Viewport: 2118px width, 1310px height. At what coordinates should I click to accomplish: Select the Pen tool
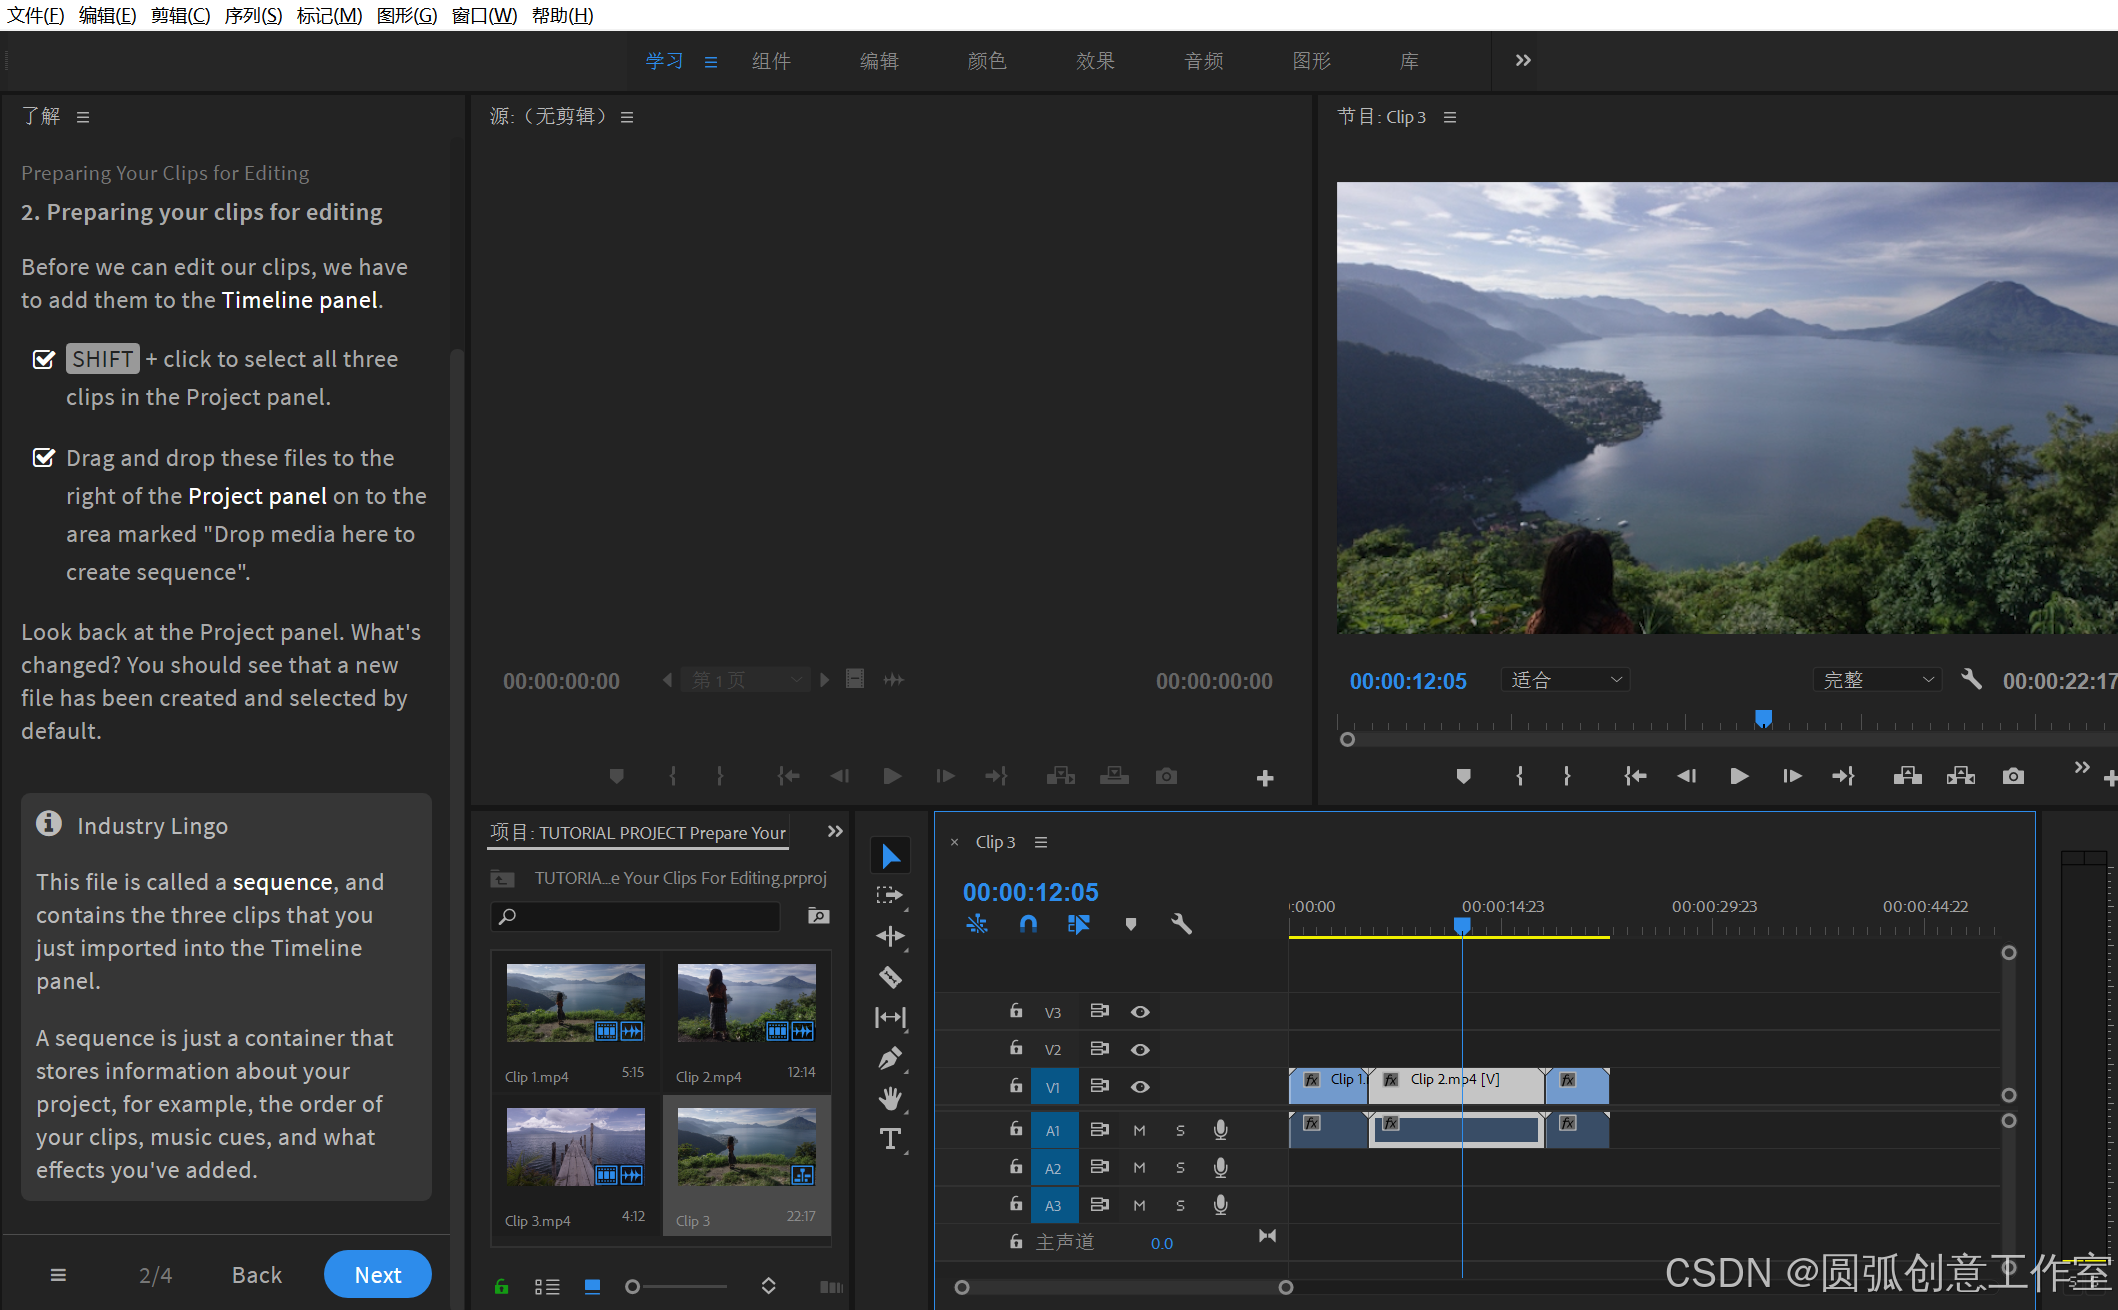coord(890,1058)
